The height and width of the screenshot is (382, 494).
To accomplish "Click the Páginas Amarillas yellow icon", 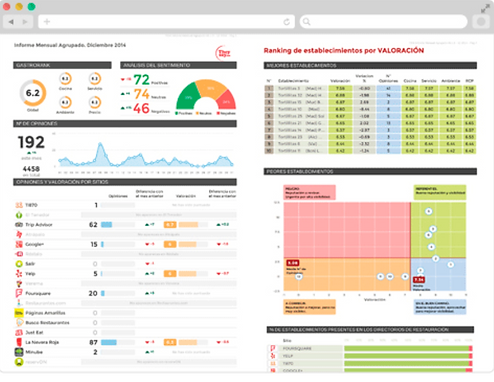I will coord(19,313).
